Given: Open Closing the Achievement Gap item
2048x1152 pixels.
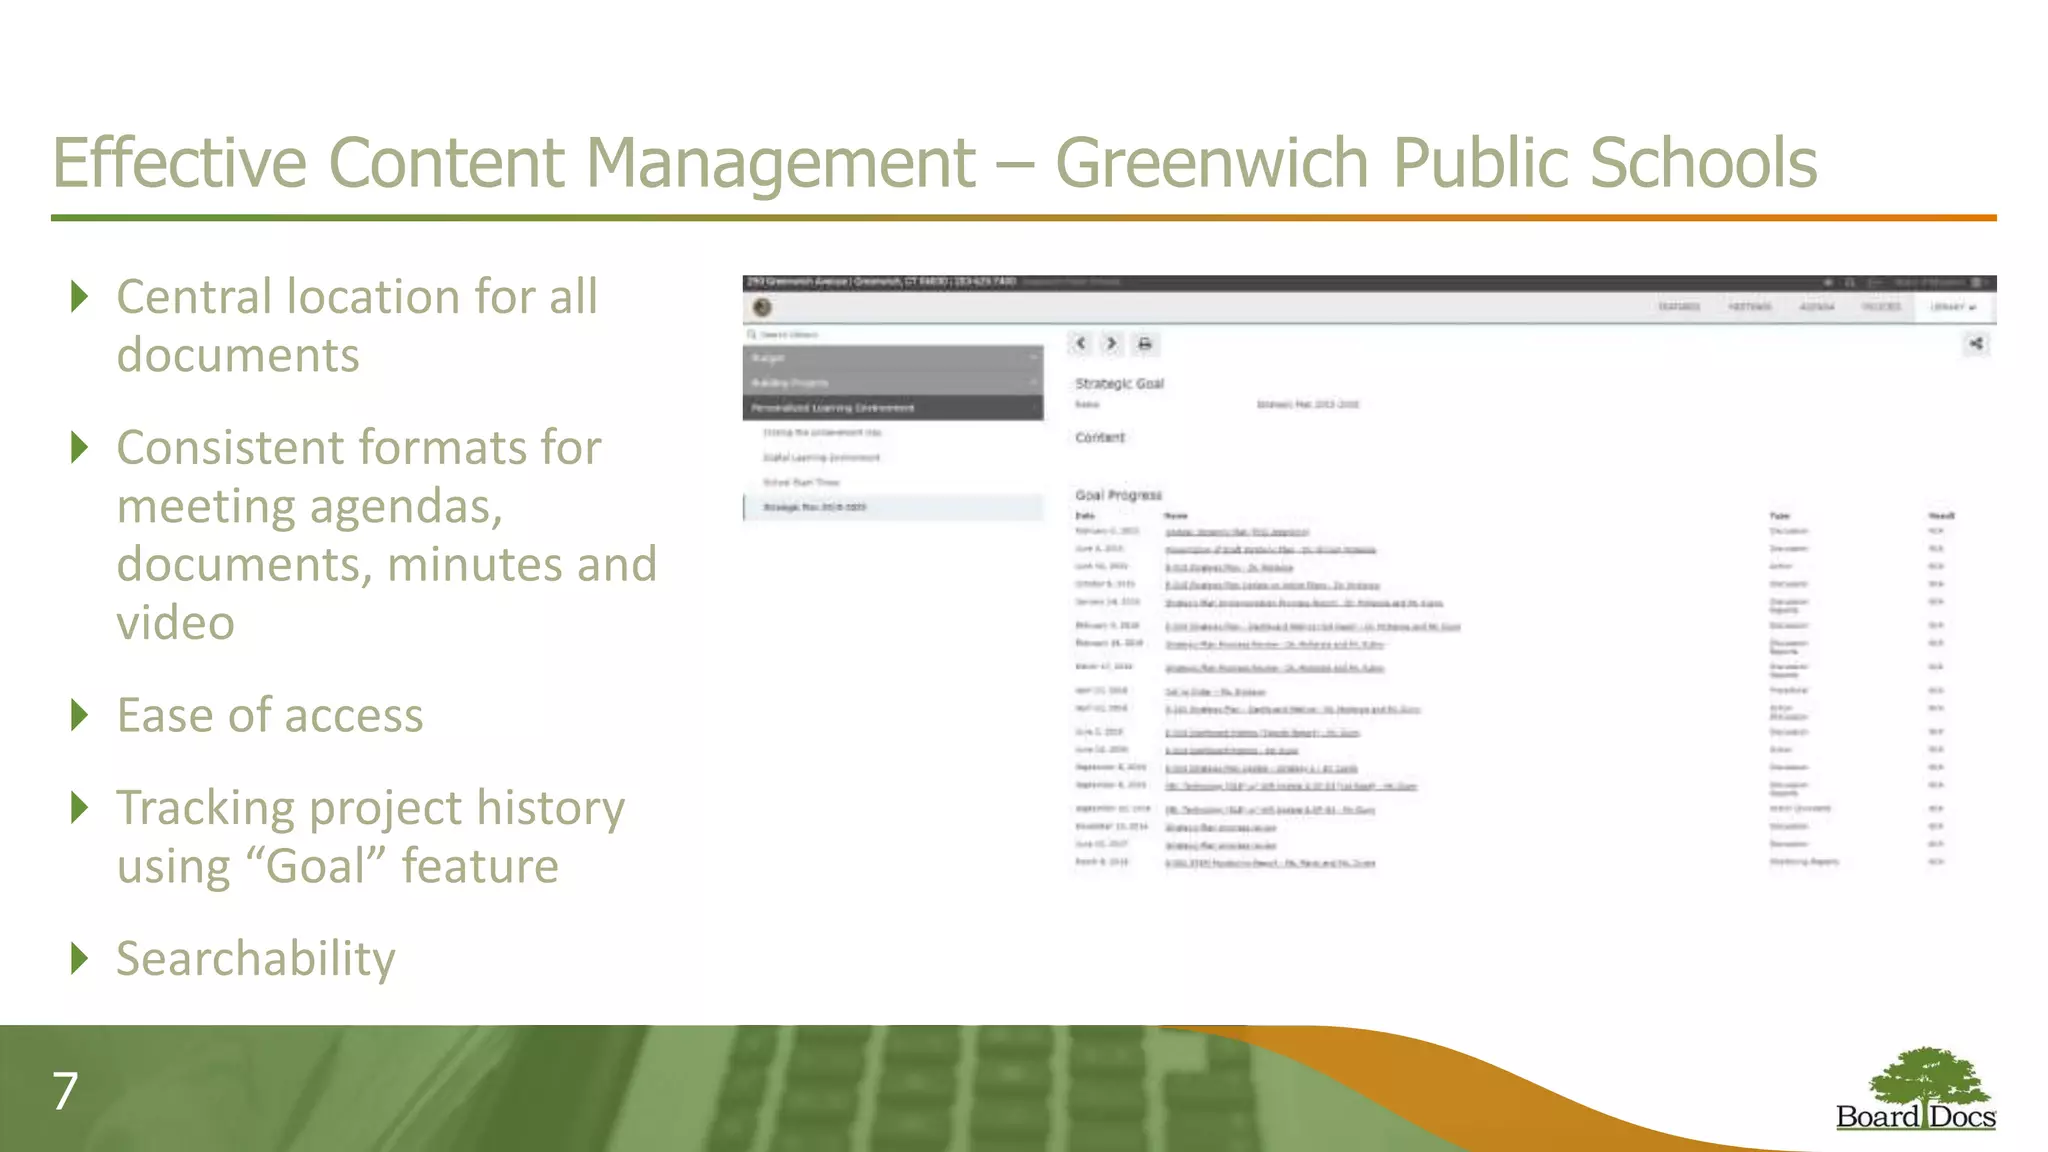Looking at the screenshot, I should [822, 433].
